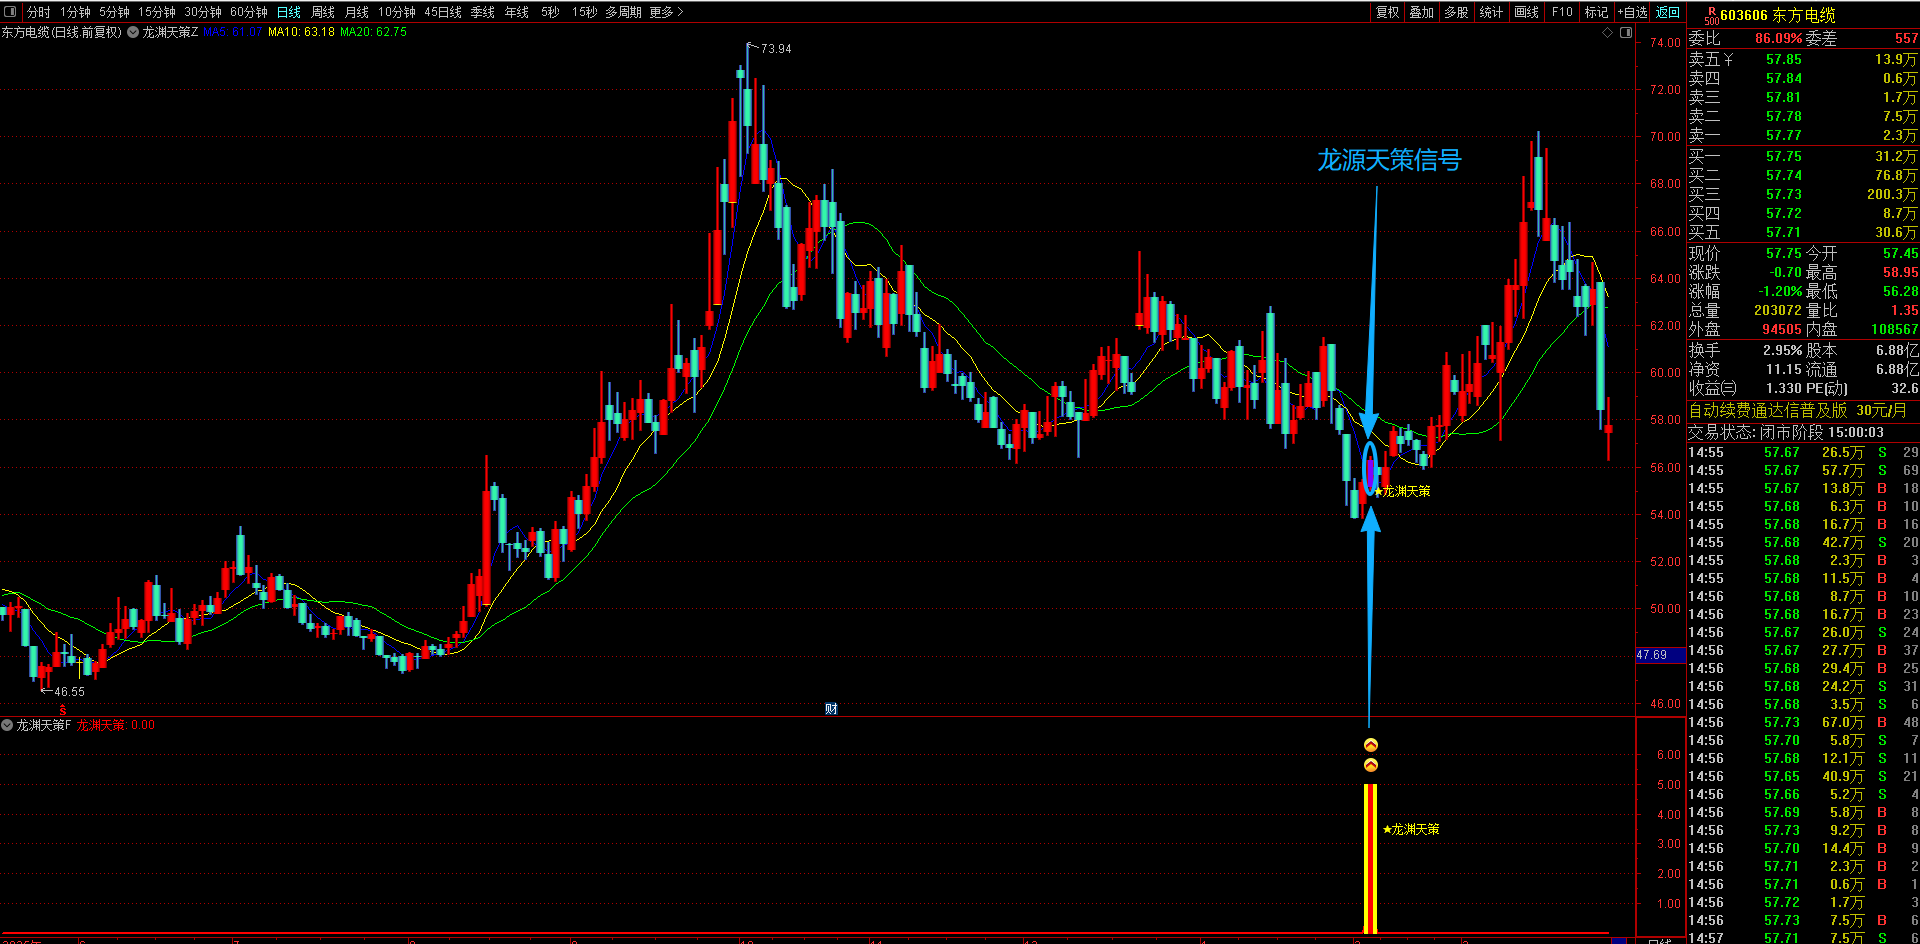The width and height of the screenshot is (1920, 944).
Task: Switch to the 月线 monthly tab
Action: click(x=357, y=12)
